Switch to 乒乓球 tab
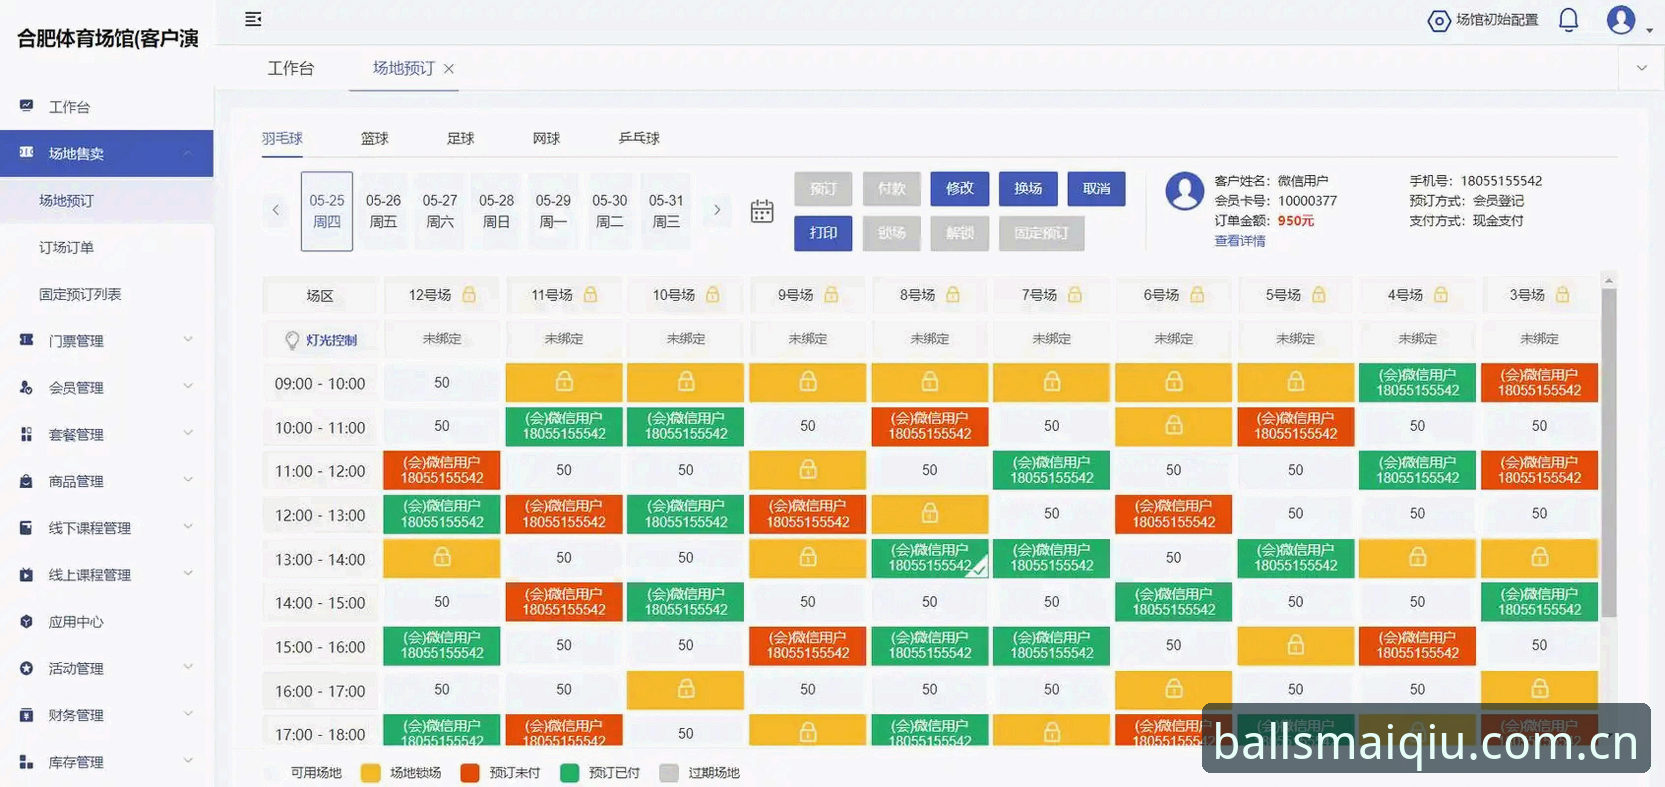Viewport: 1665px width, 787px height. pyautogui.click(x=639, y=138)
